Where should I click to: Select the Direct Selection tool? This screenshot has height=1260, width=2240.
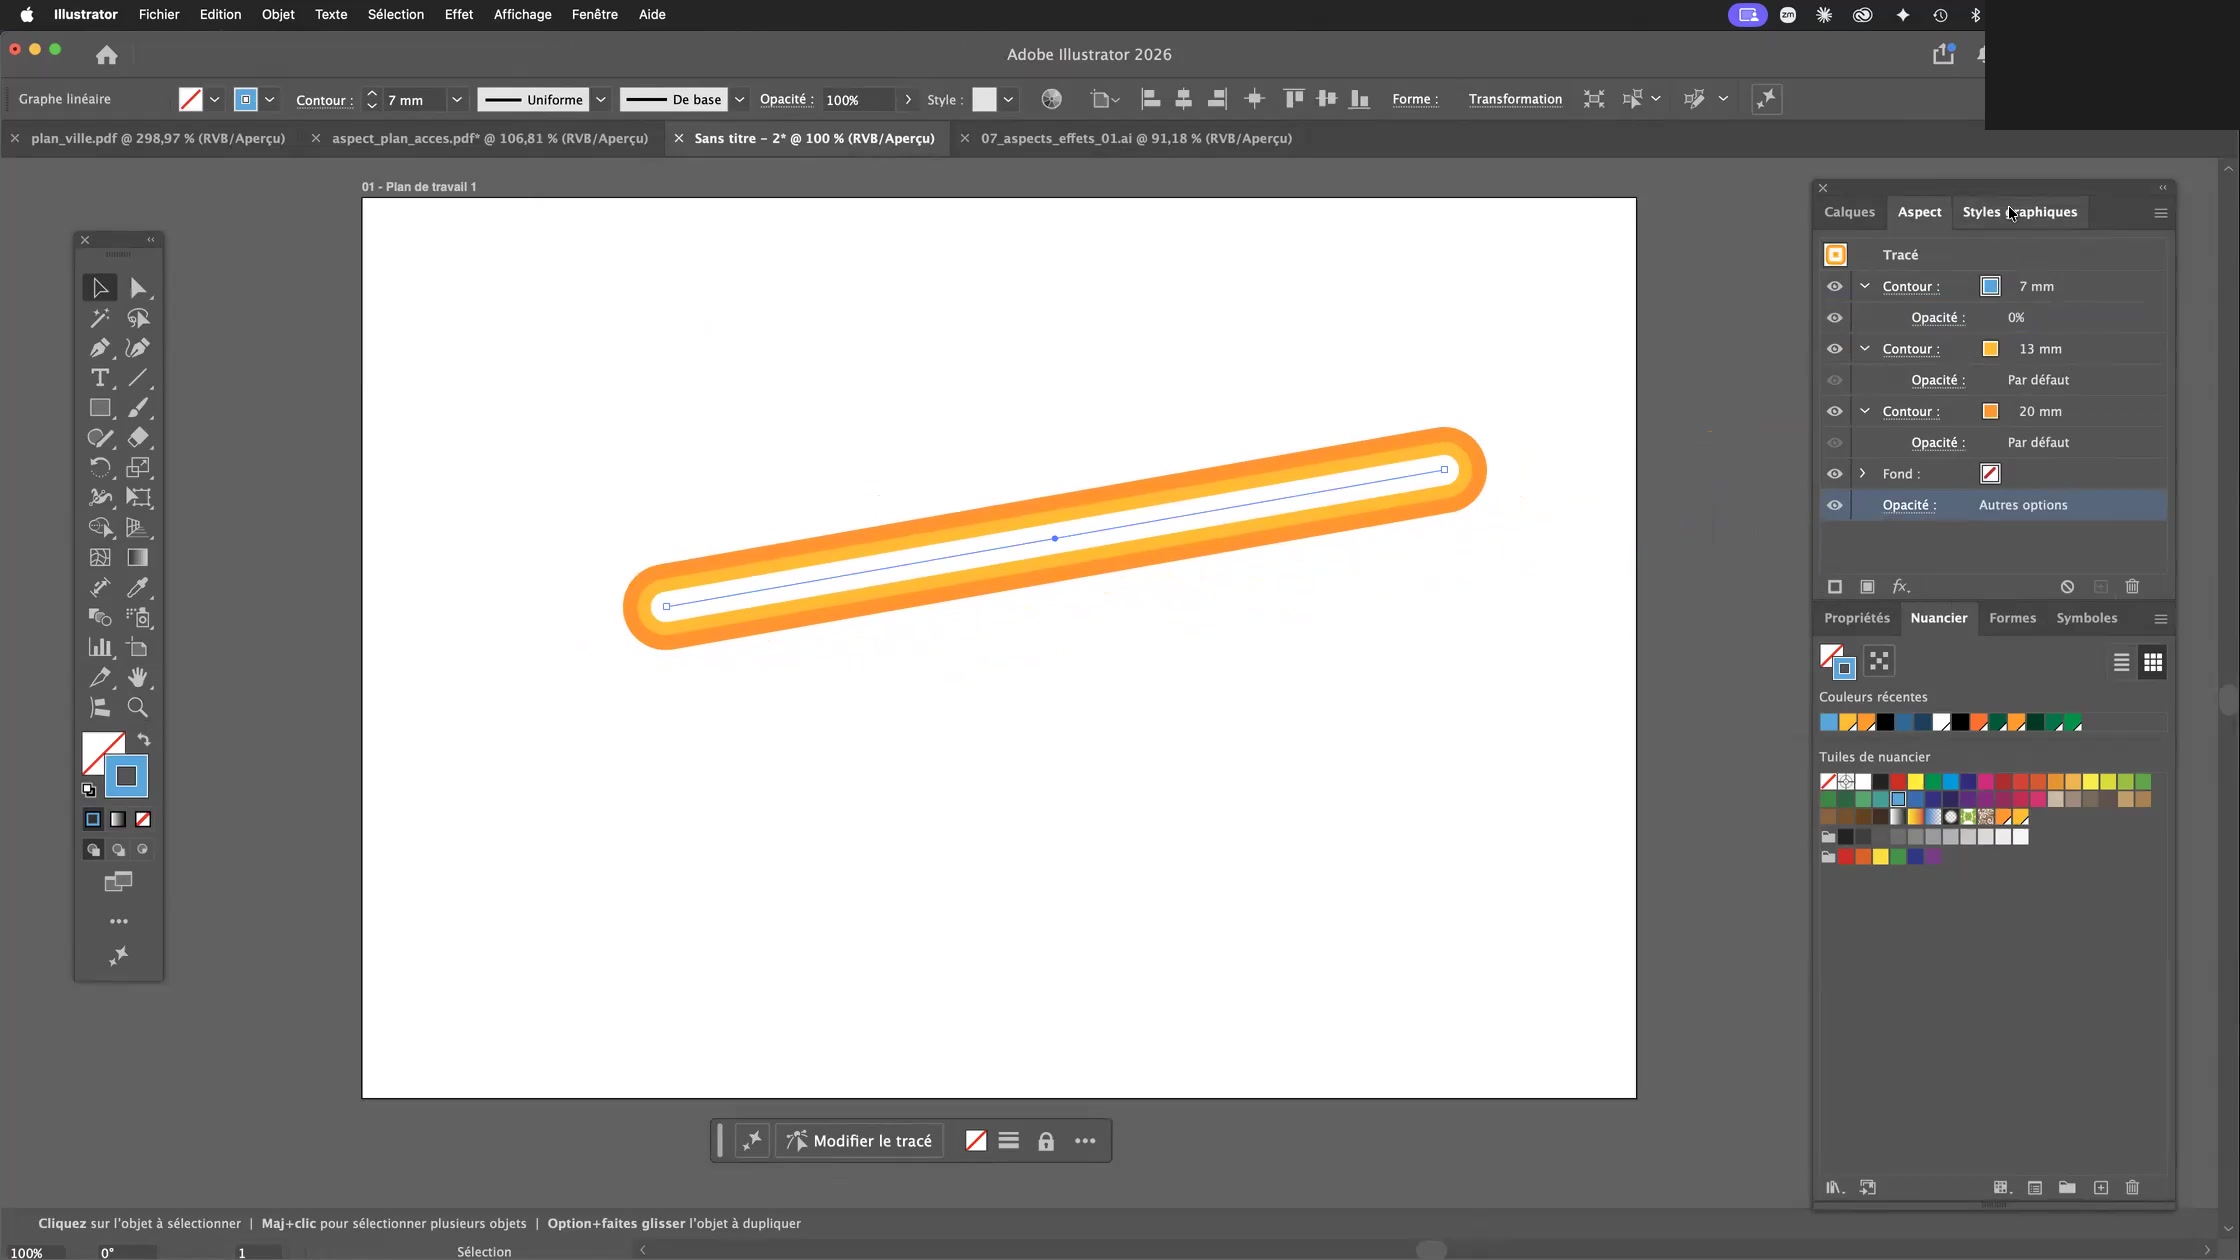click(138, 288)
